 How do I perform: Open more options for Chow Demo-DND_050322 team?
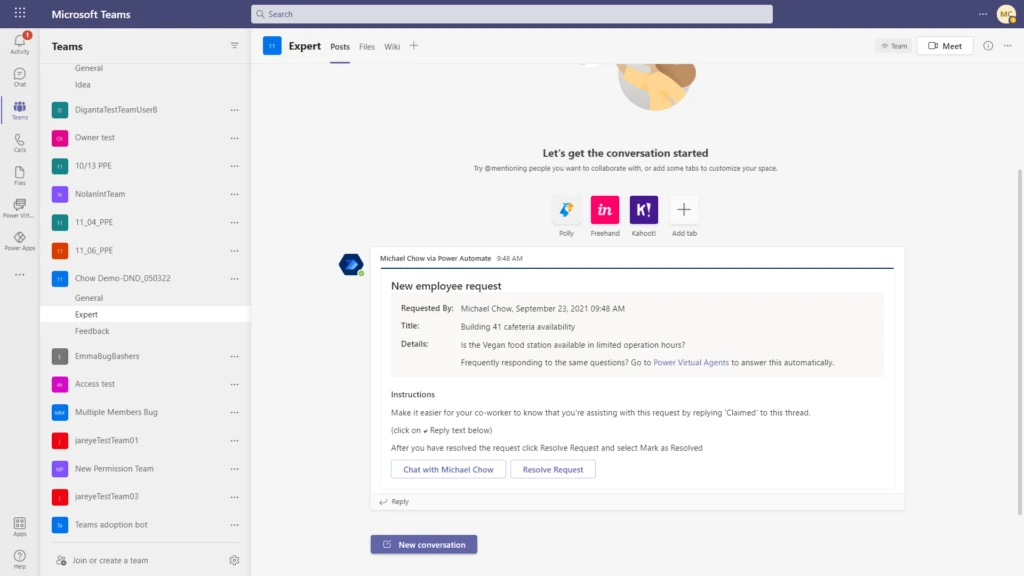point(233,279)
